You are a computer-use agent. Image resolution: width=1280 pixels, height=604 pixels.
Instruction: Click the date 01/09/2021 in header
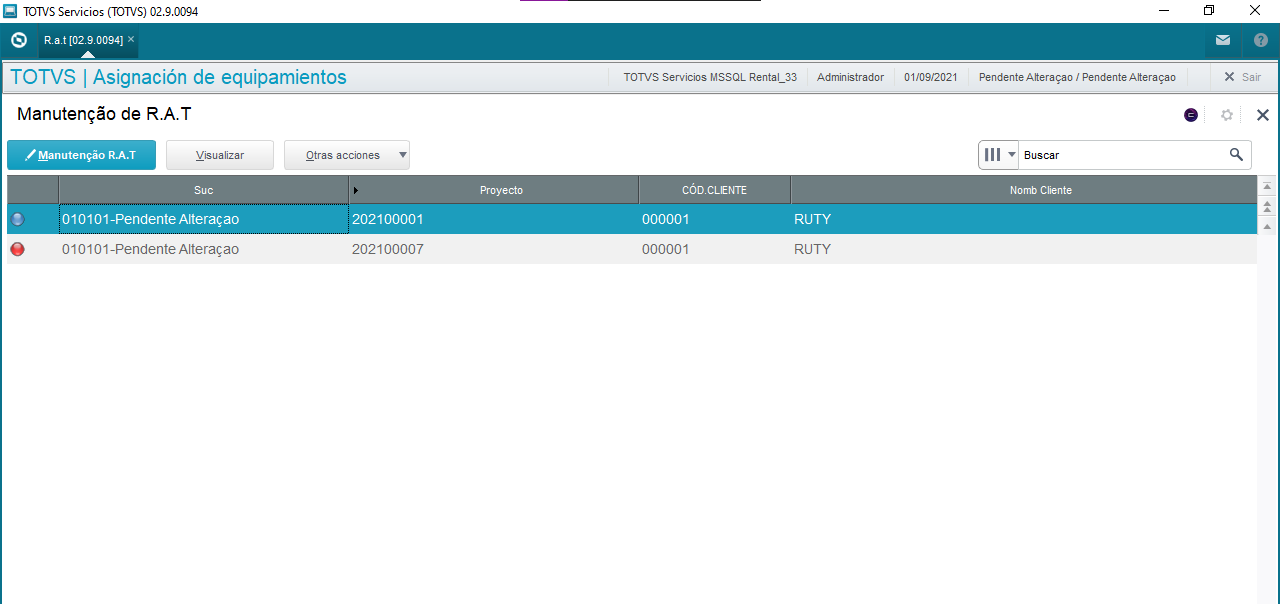click(931, 77)
